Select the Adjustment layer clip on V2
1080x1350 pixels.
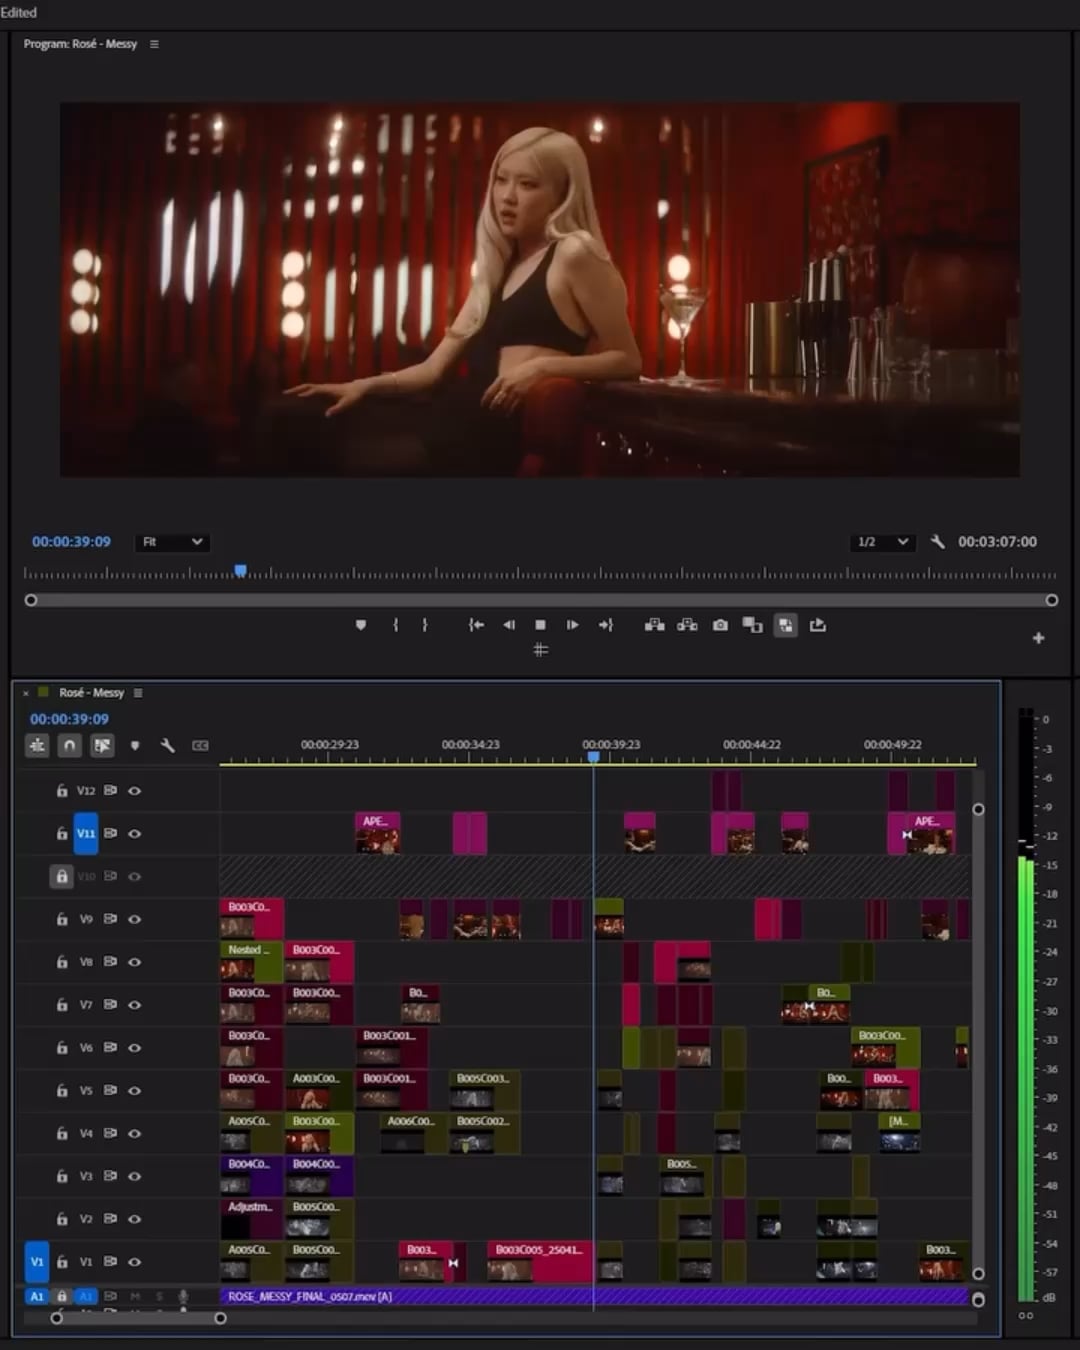[x=251, y=1219]
